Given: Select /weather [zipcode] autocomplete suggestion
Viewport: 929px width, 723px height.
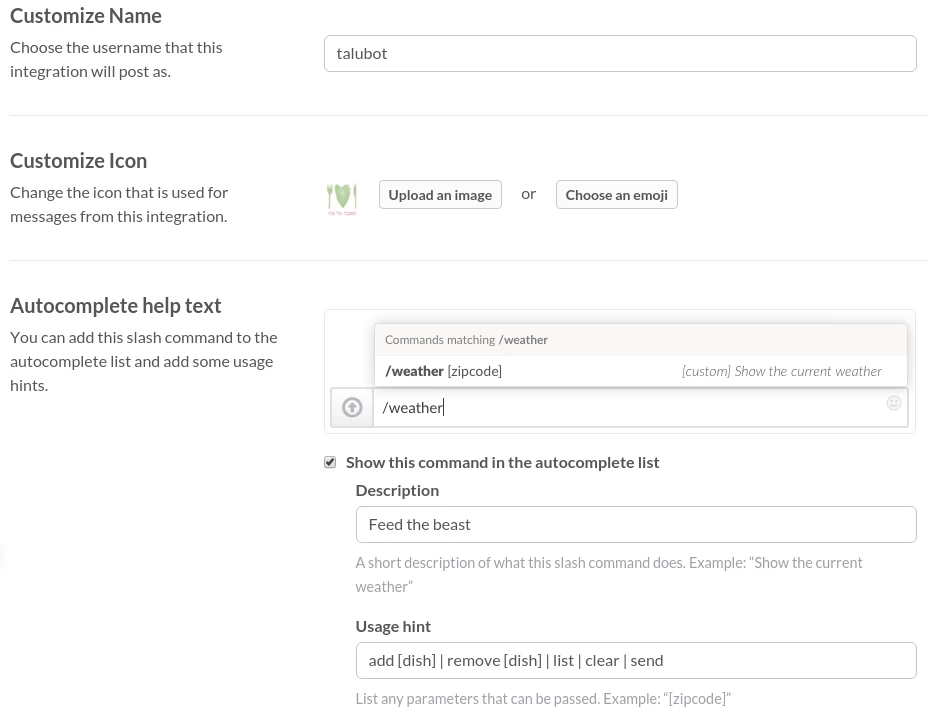Looking at the screenshot, I should pos(640,371).
